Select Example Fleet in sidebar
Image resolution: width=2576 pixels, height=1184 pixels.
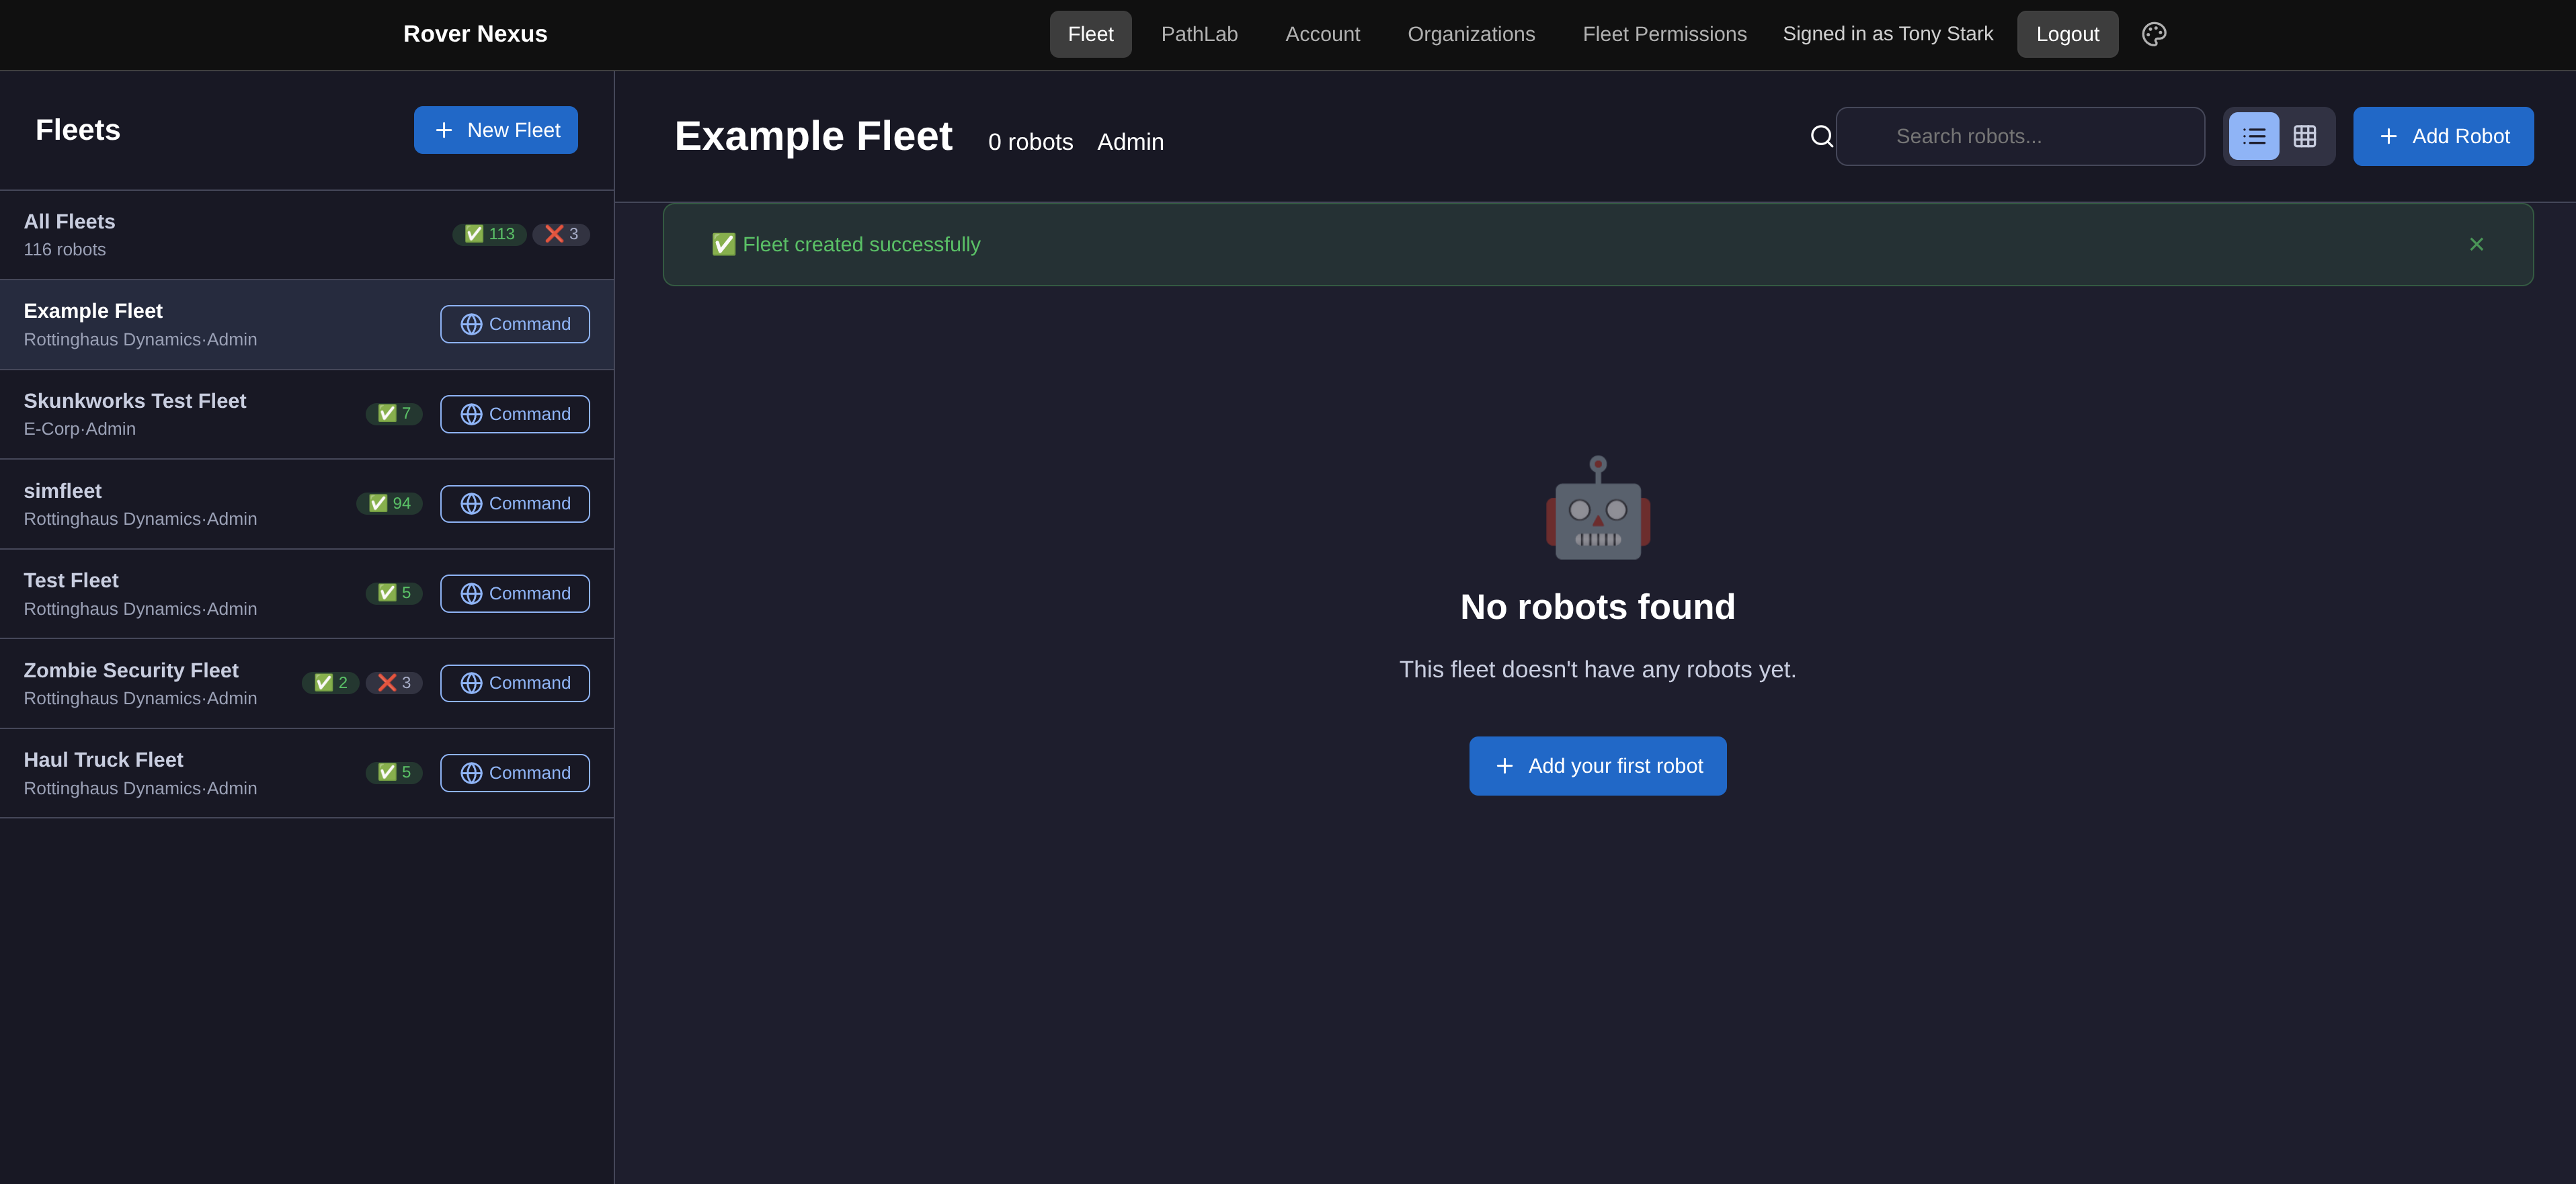click(x=307, y=325)
